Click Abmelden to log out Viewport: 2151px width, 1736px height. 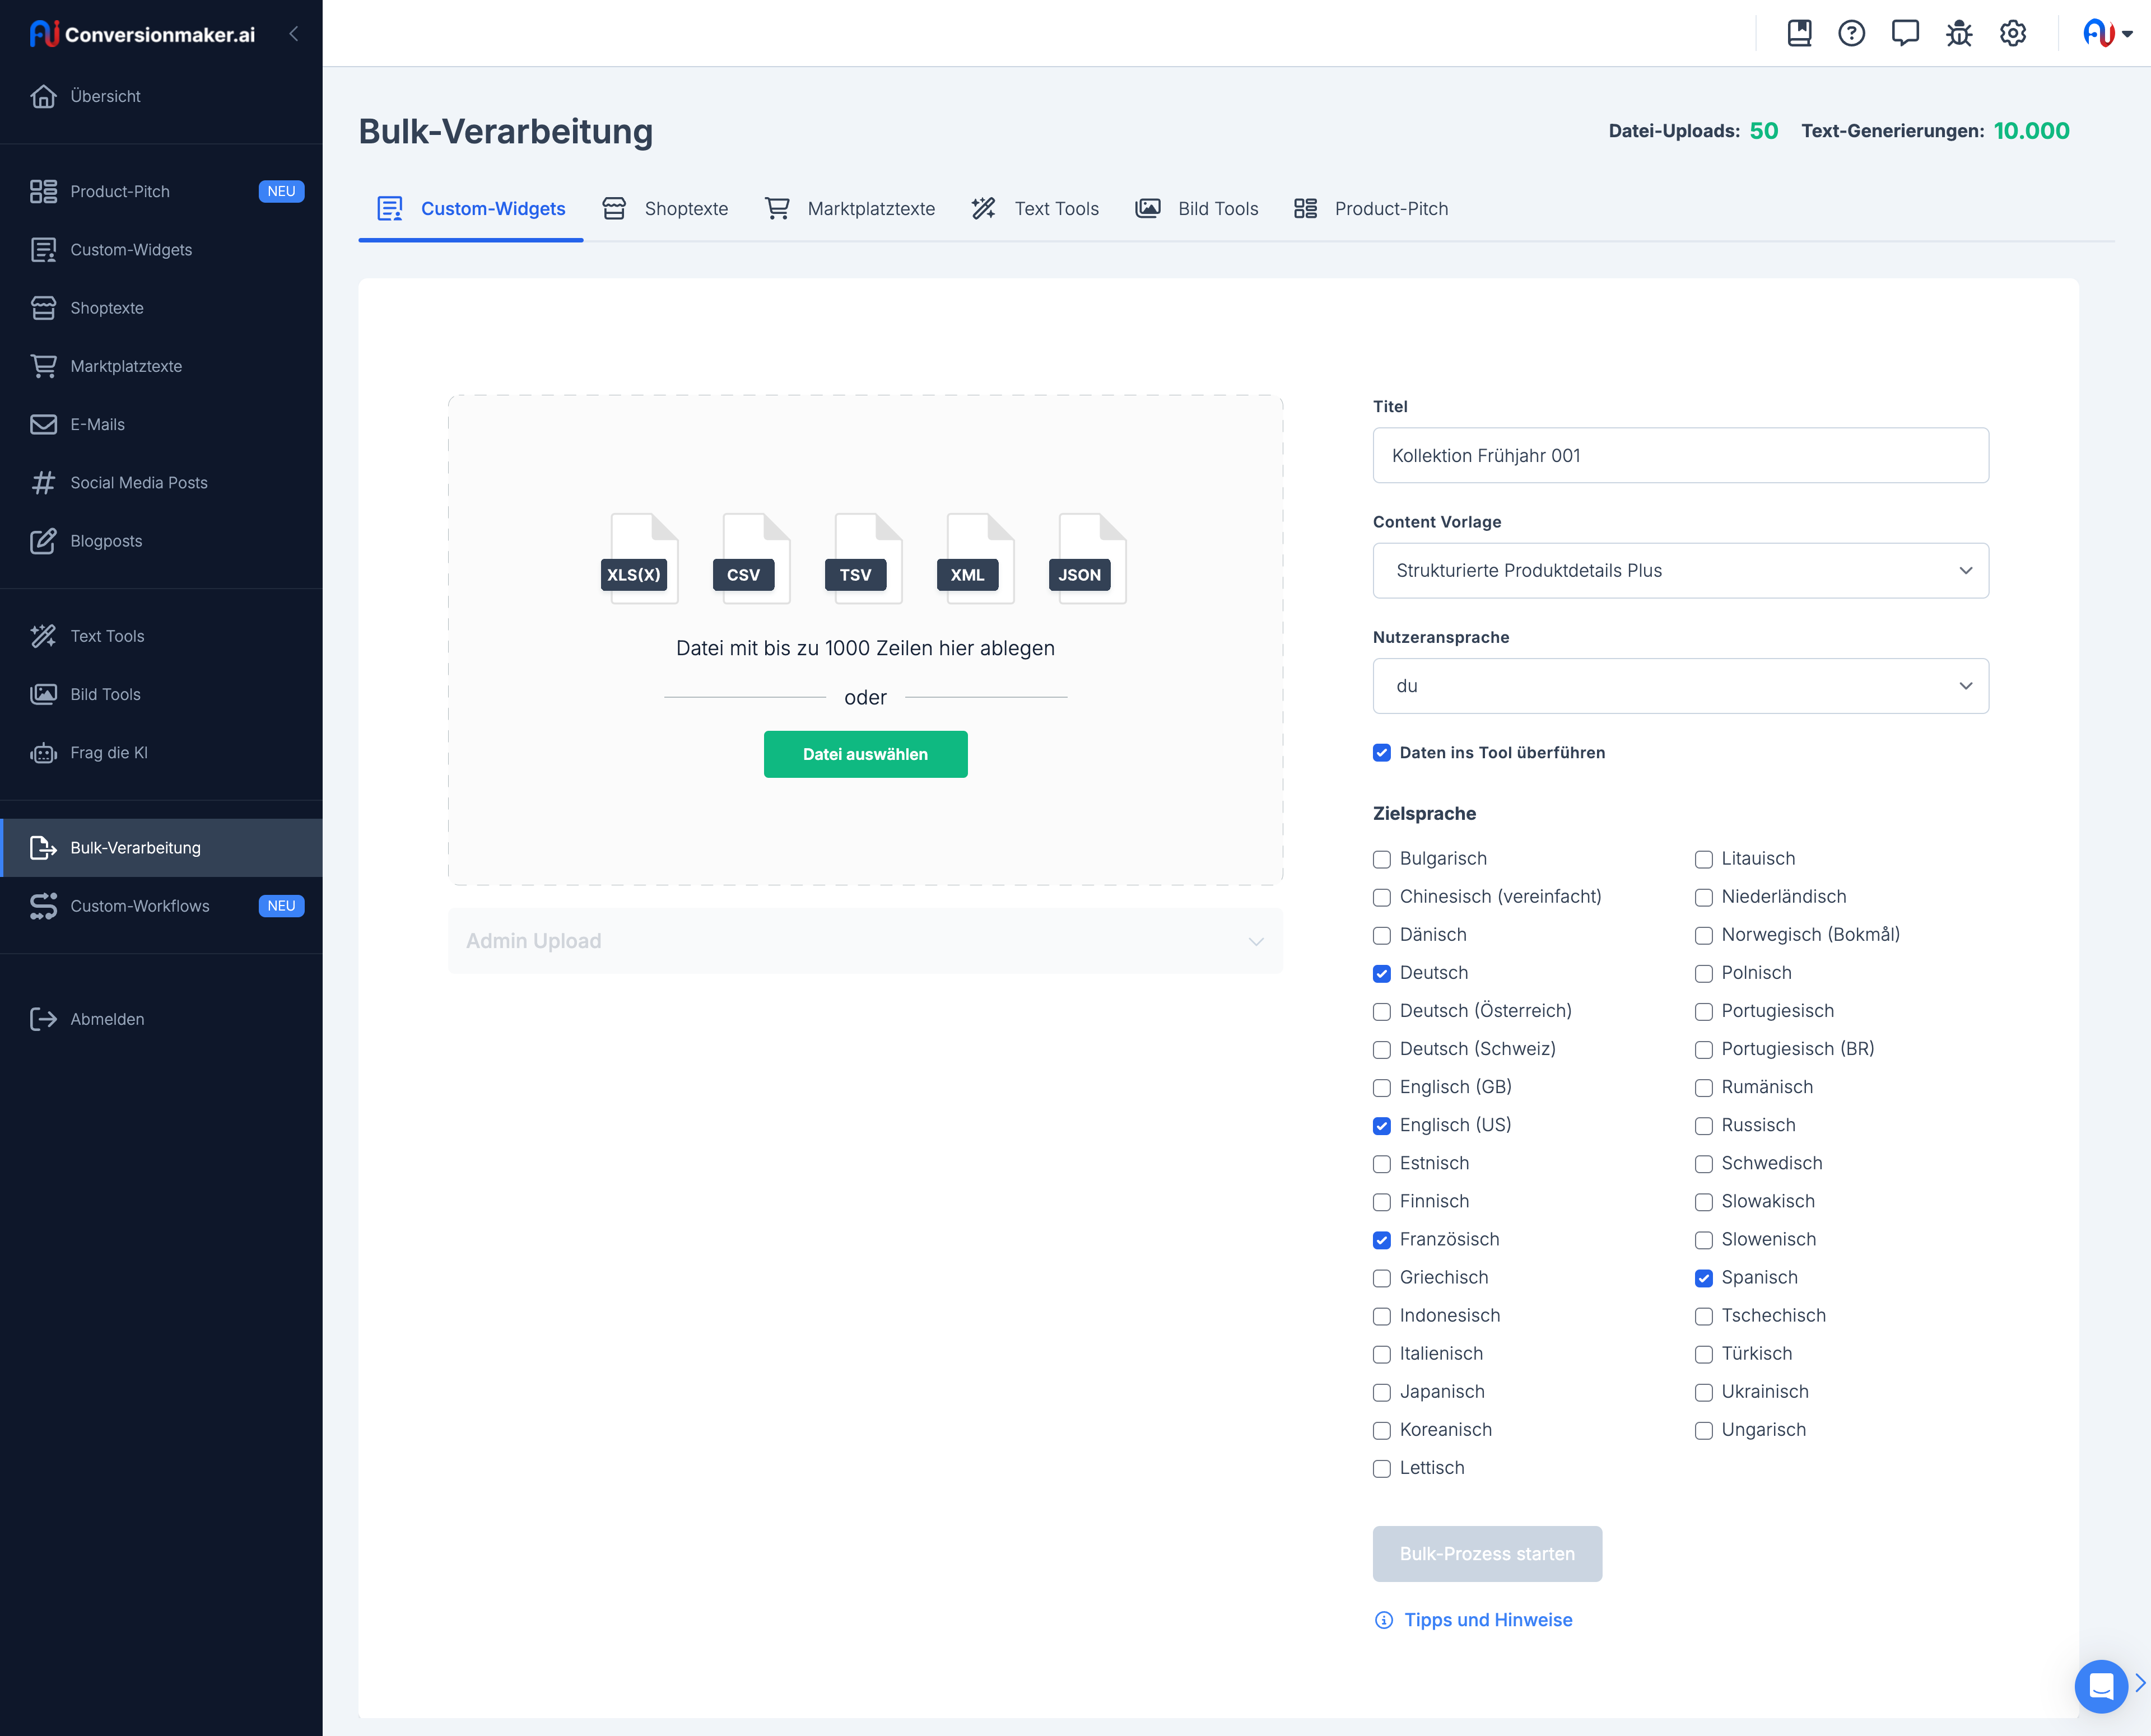tap(161, 1019)
